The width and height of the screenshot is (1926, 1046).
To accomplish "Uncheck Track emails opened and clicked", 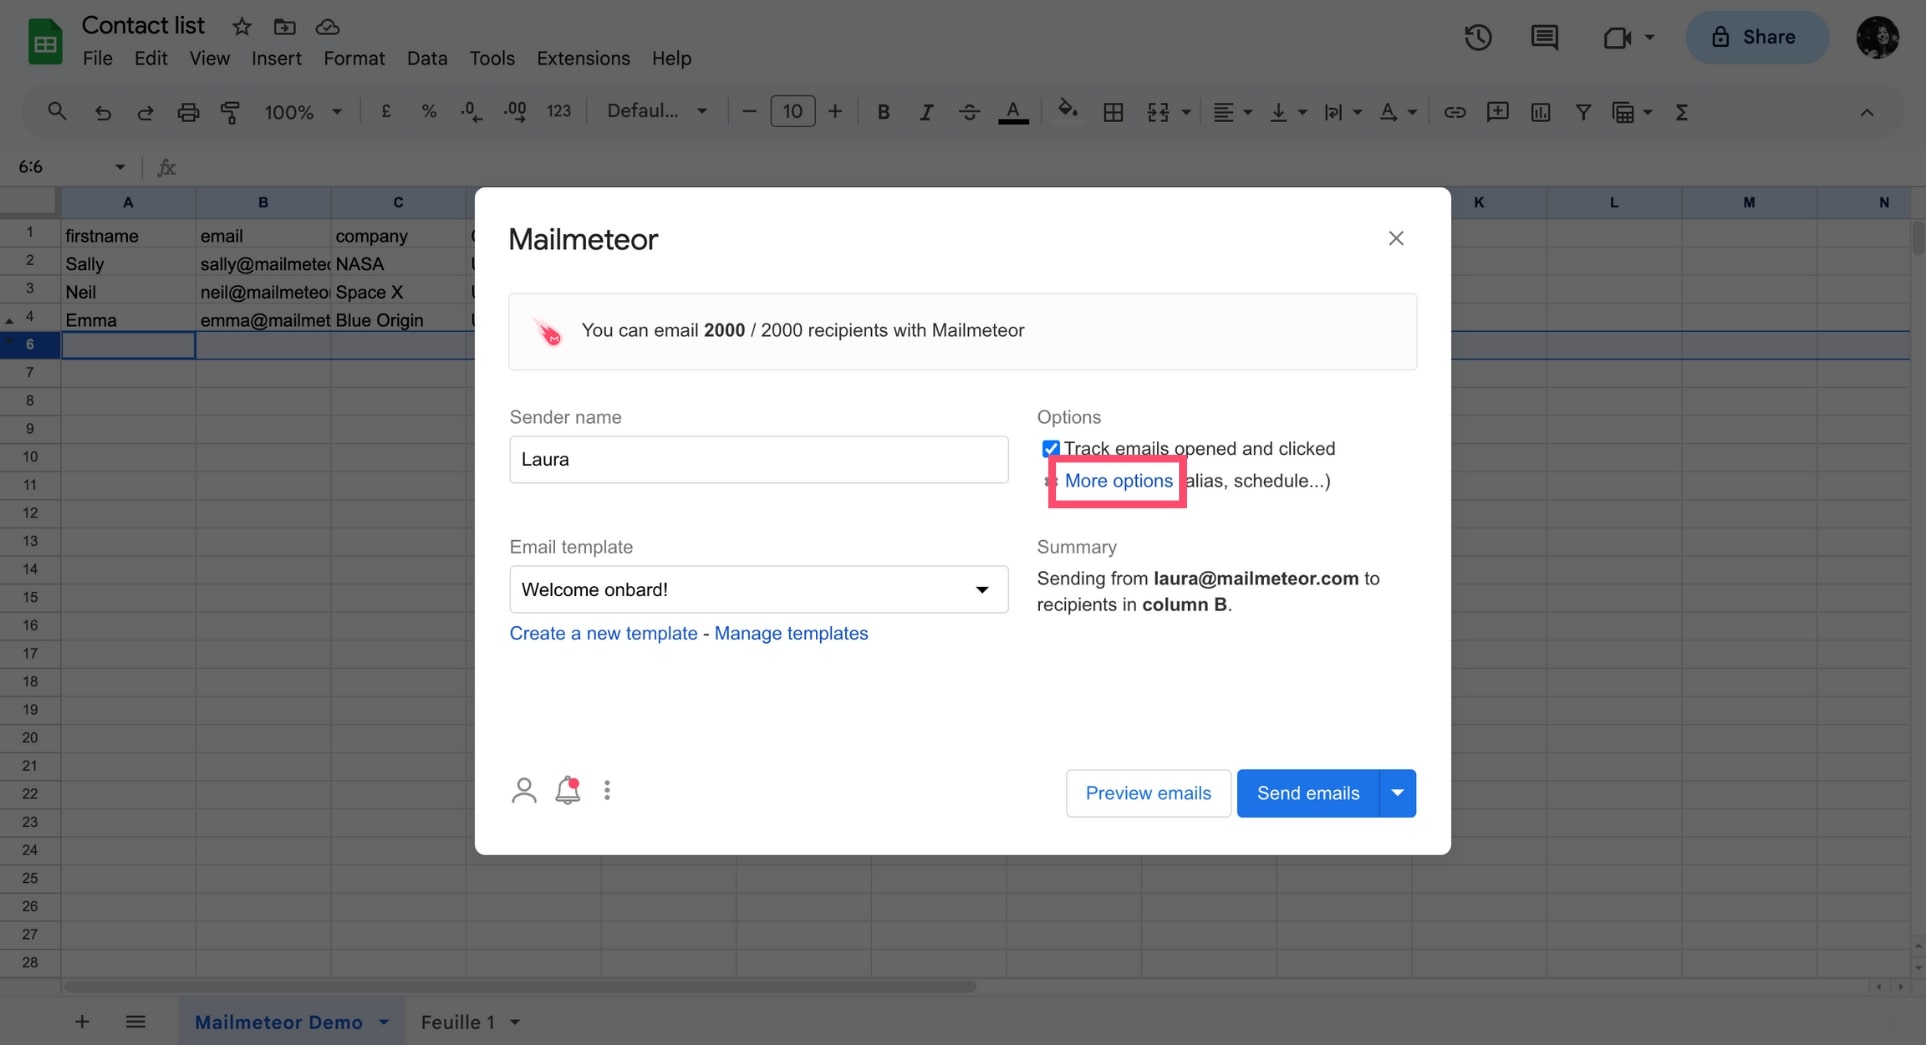I will pyautogui.click(x=1051, y=448).
